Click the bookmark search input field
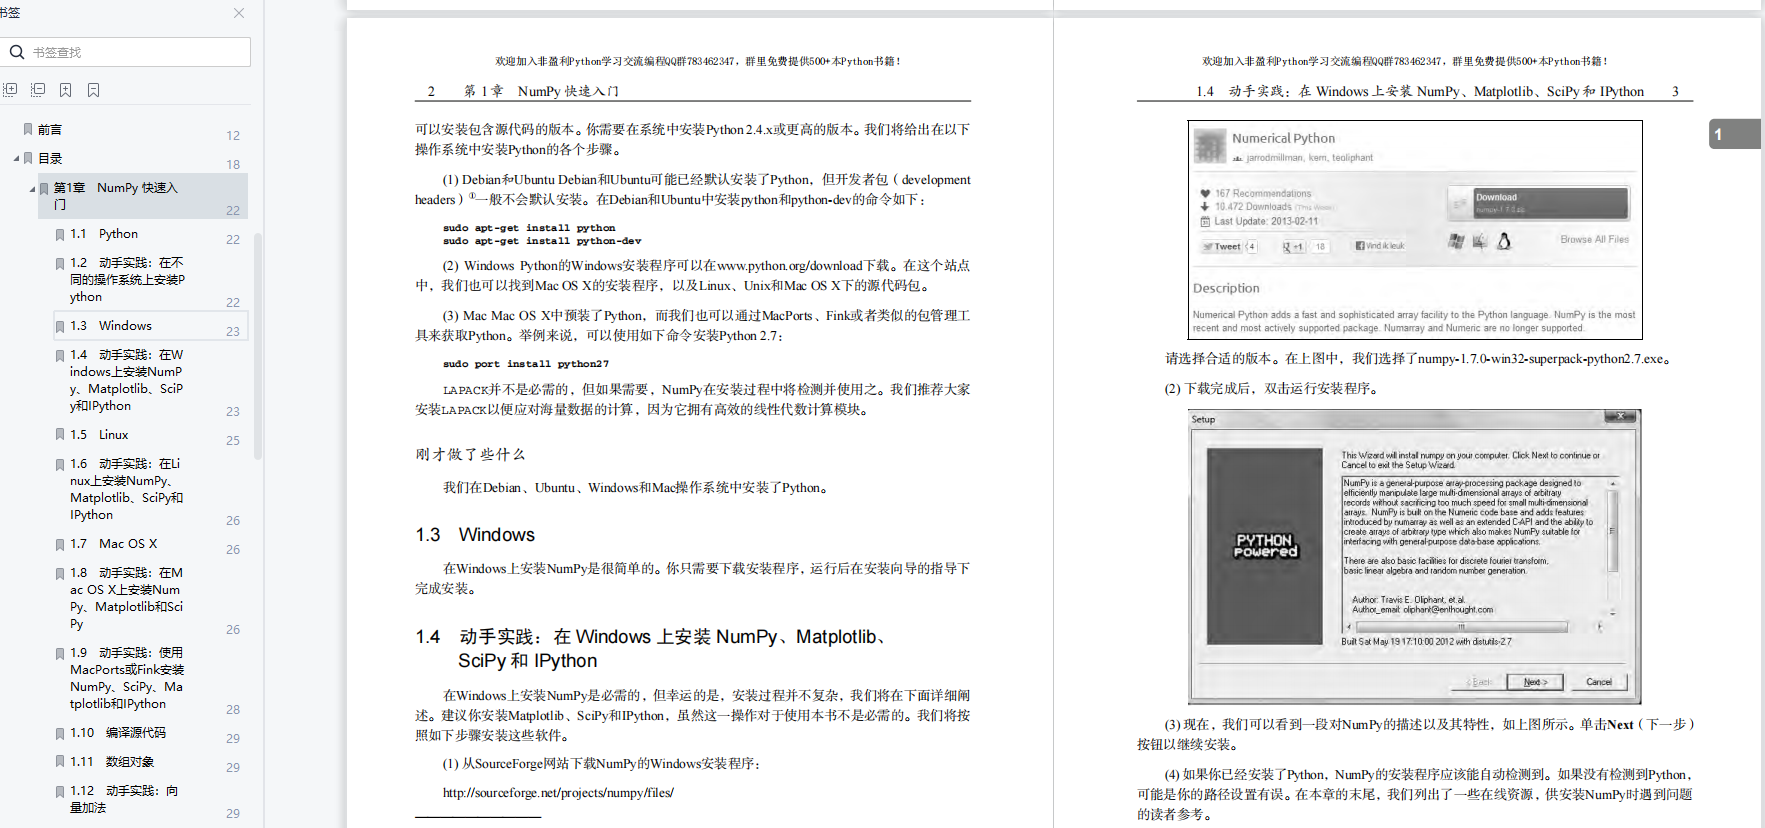Screen dimensions: 1765x828 pyautogui.click(x=125, y=52)
